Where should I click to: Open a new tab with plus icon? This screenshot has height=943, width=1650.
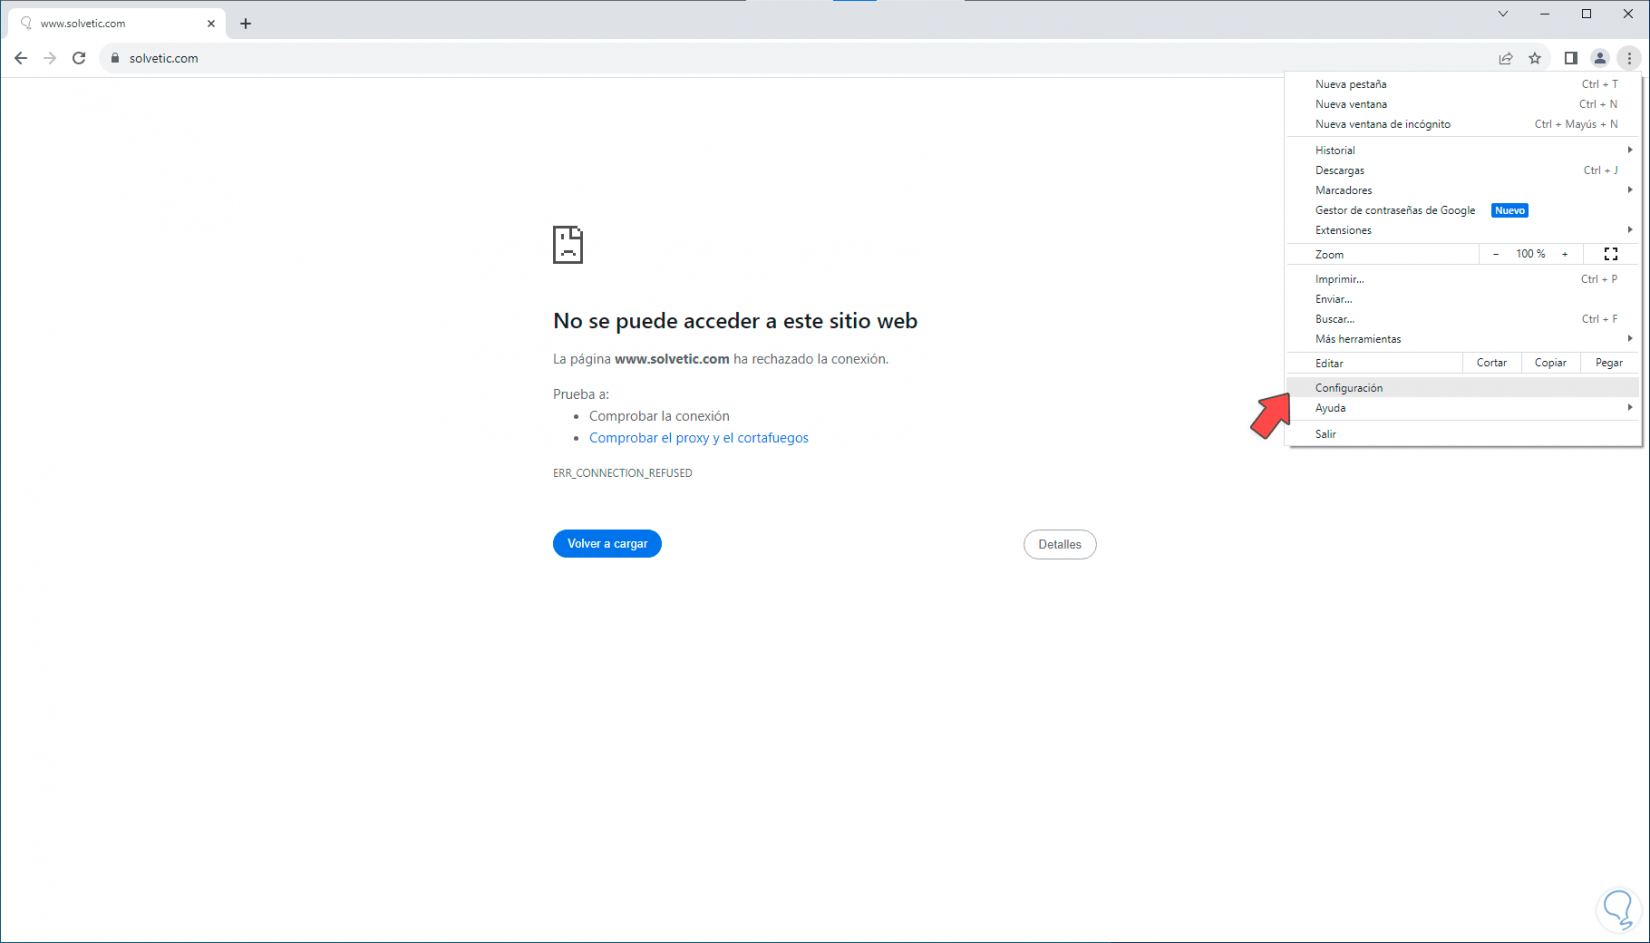(246, 23)
